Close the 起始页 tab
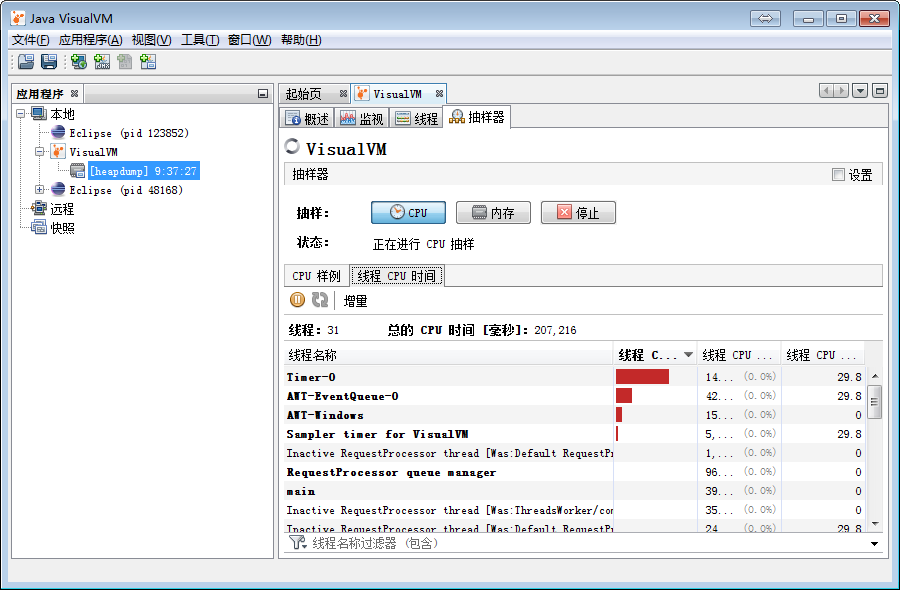Screen dimensions: 900x590 [x=343, y=94]
